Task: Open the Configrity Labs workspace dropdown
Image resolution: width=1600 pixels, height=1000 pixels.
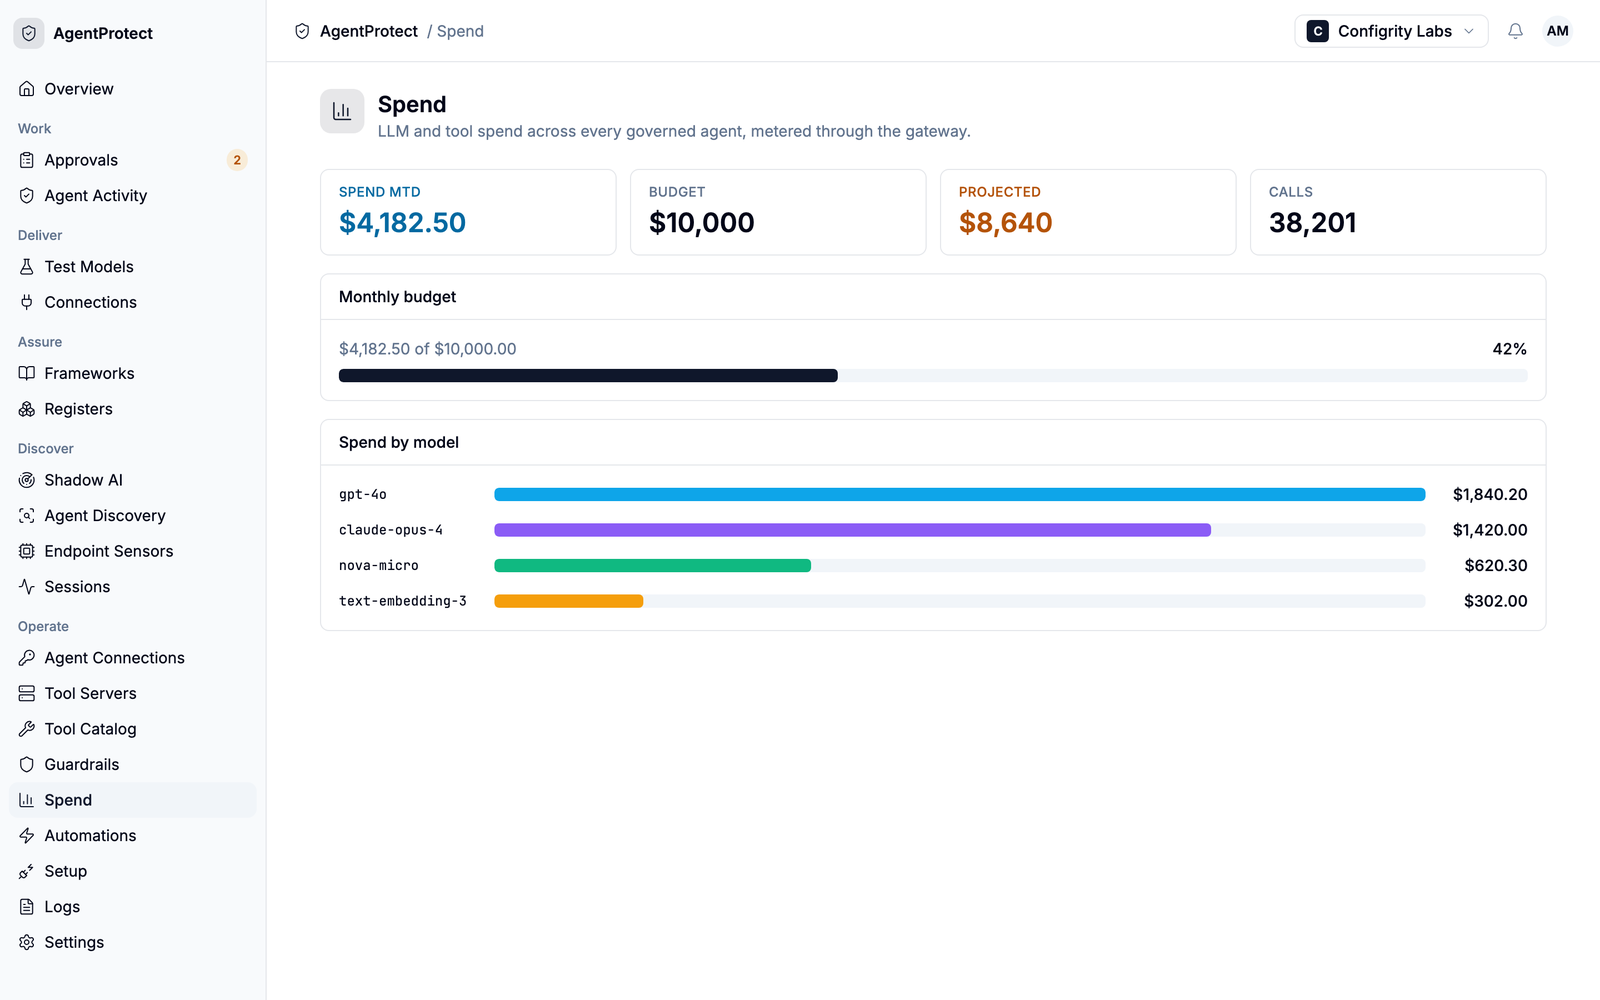Action: coord(1391,31)
